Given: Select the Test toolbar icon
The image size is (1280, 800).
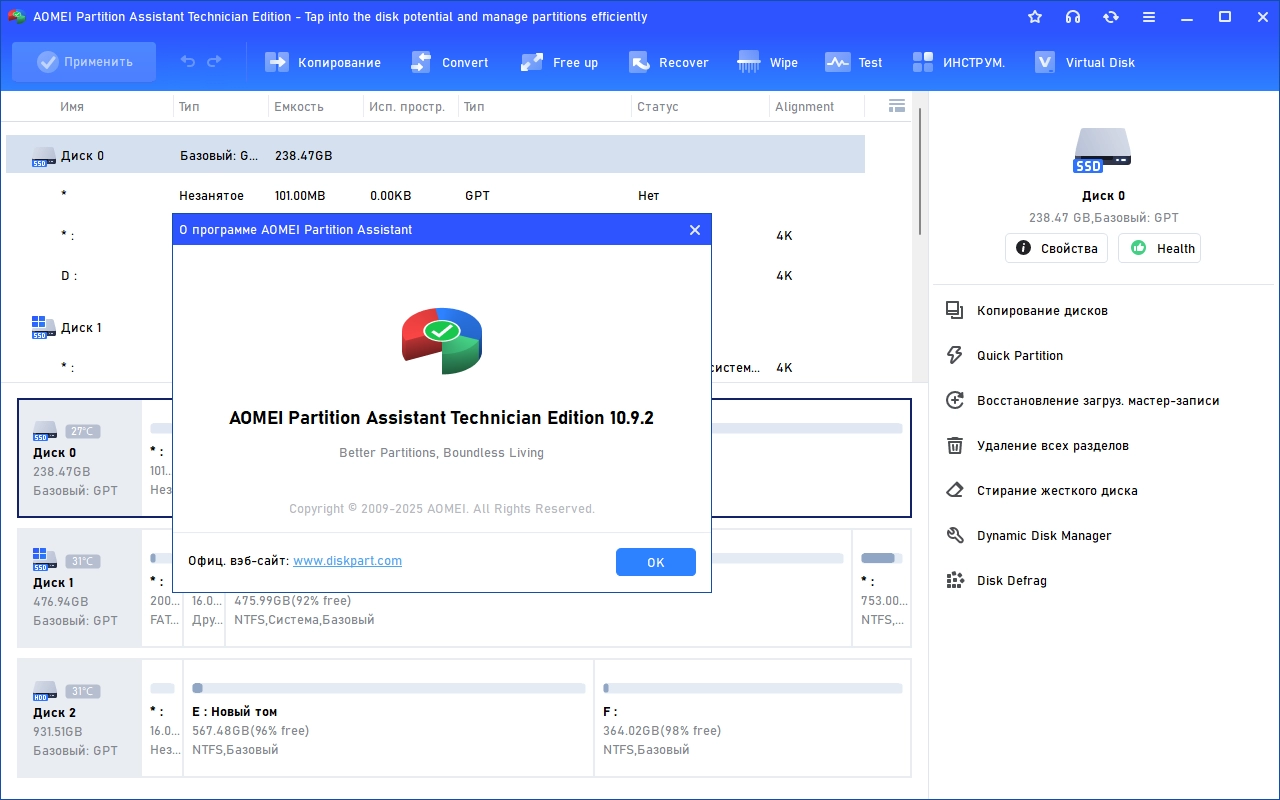Looking at the screenshot, I should (837, 62).
